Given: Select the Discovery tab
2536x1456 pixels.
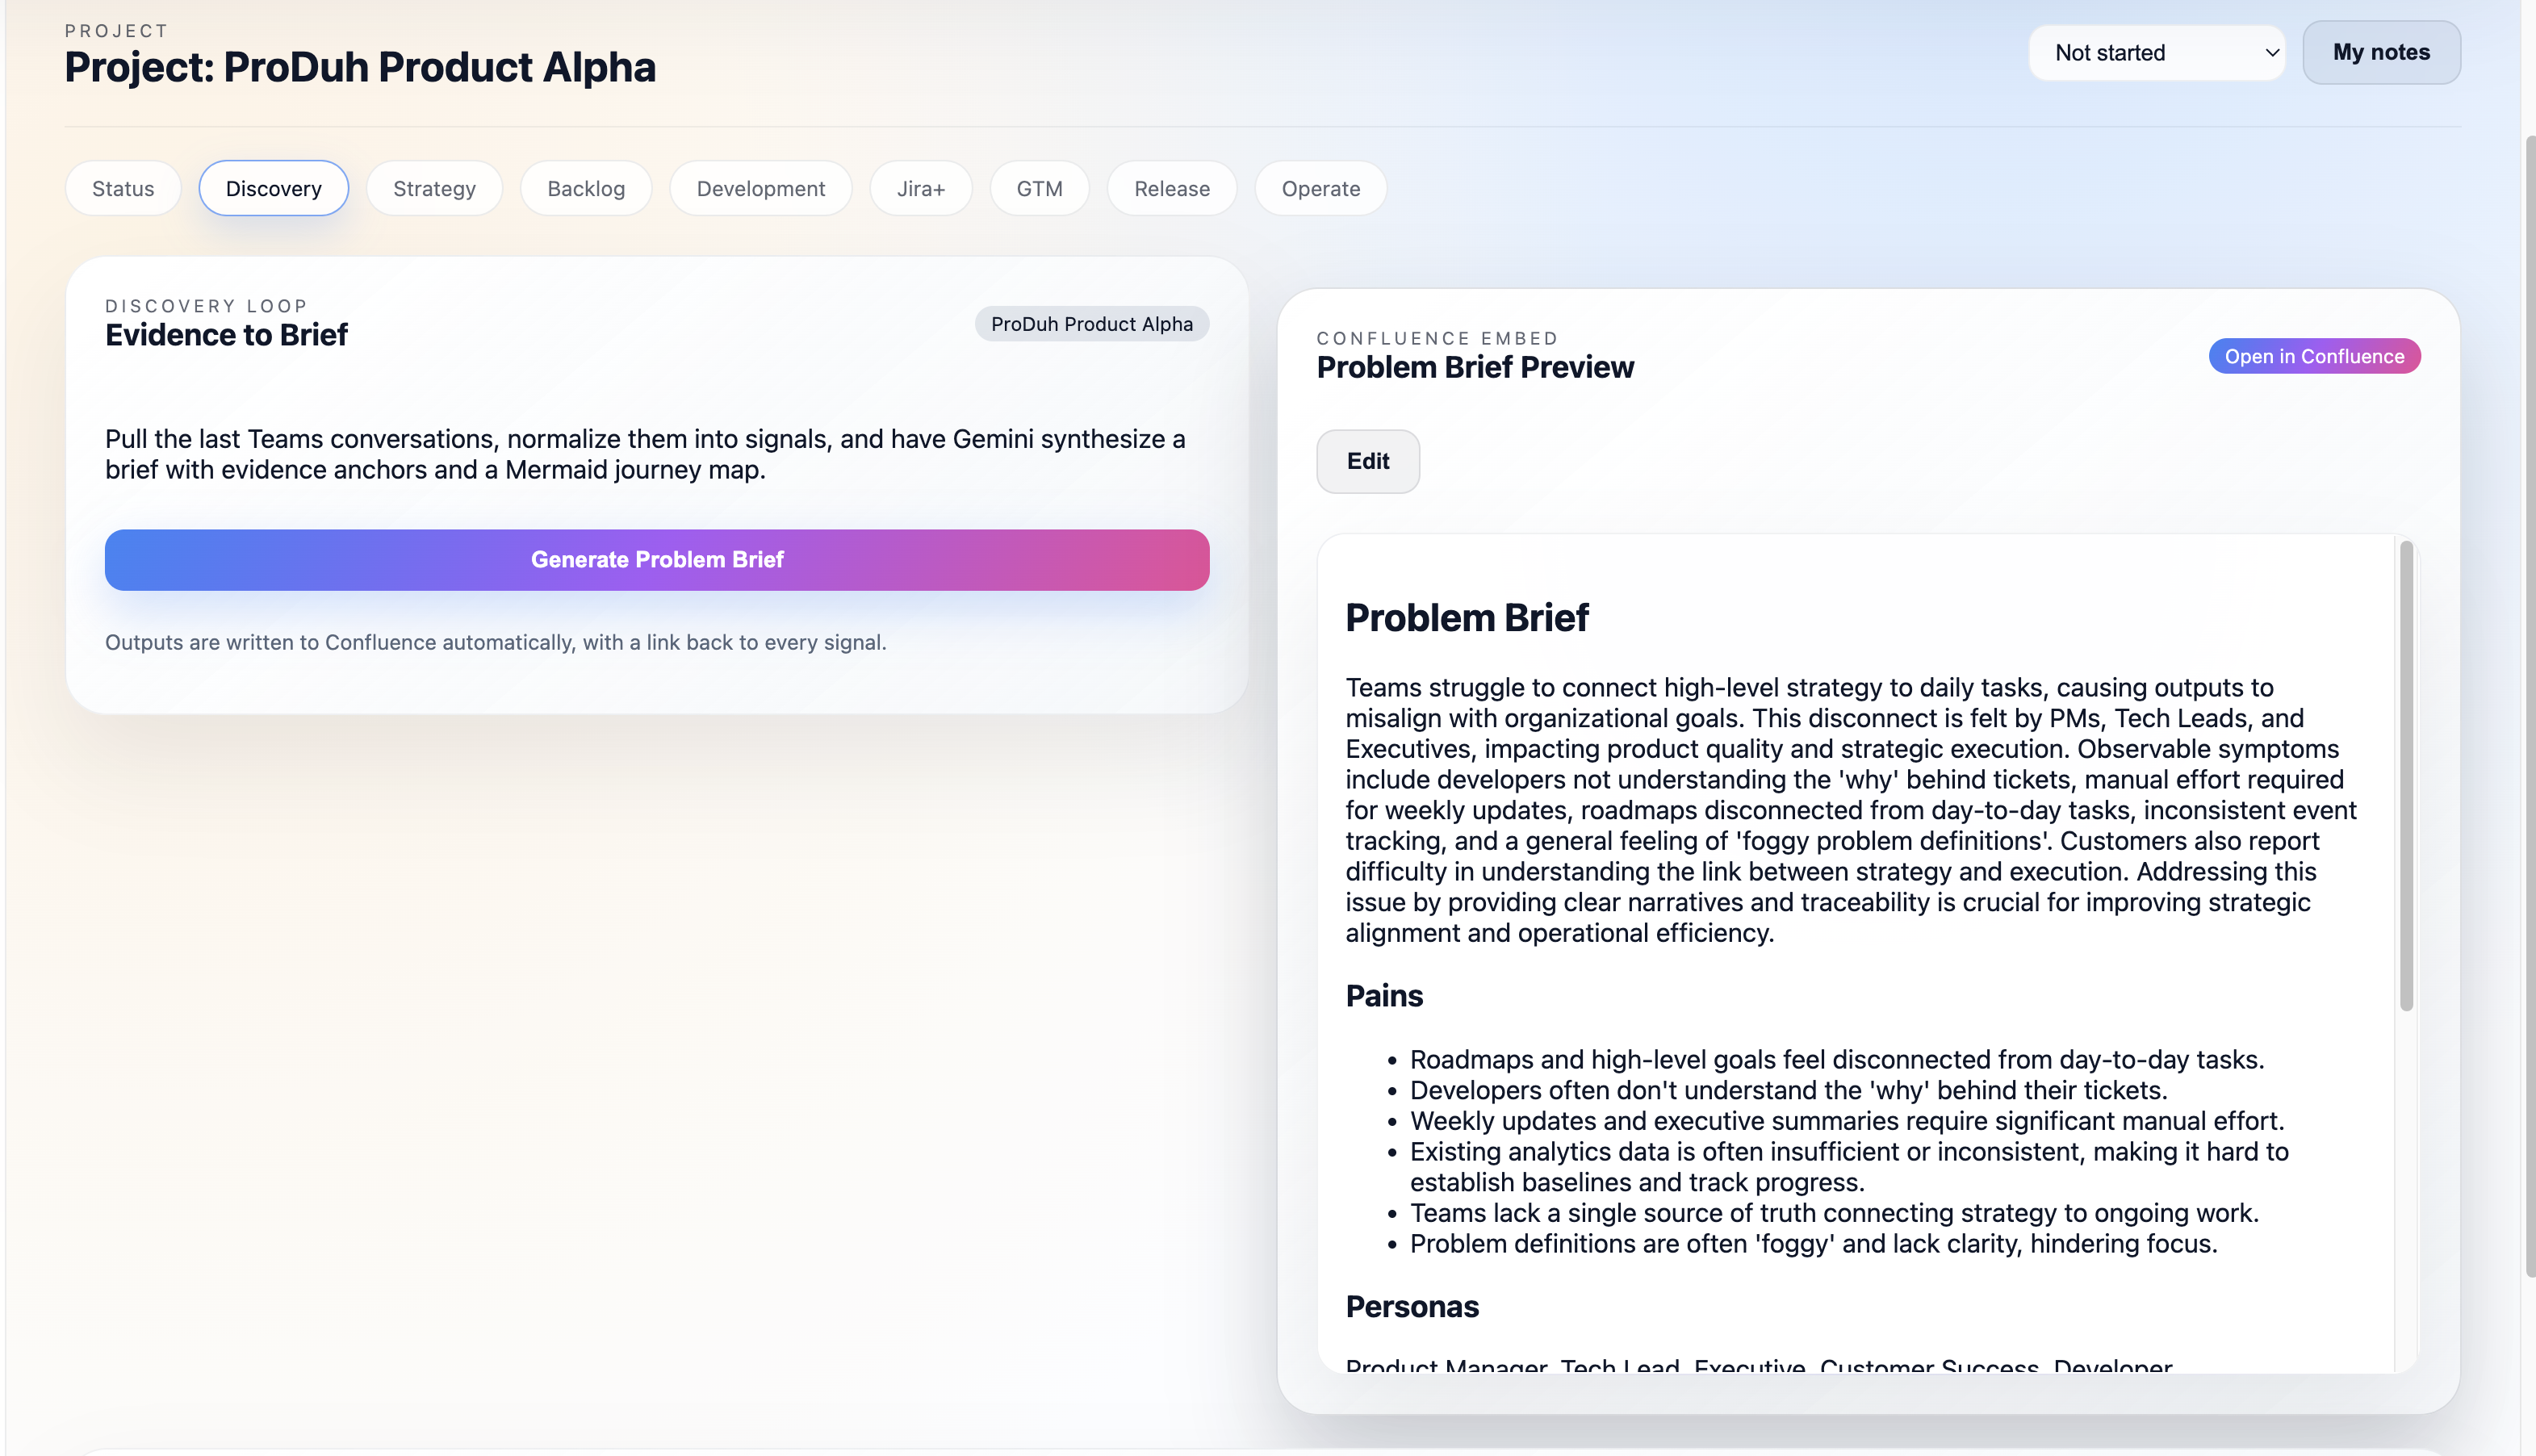Looking at the screenshot, I should click(273, 188).
